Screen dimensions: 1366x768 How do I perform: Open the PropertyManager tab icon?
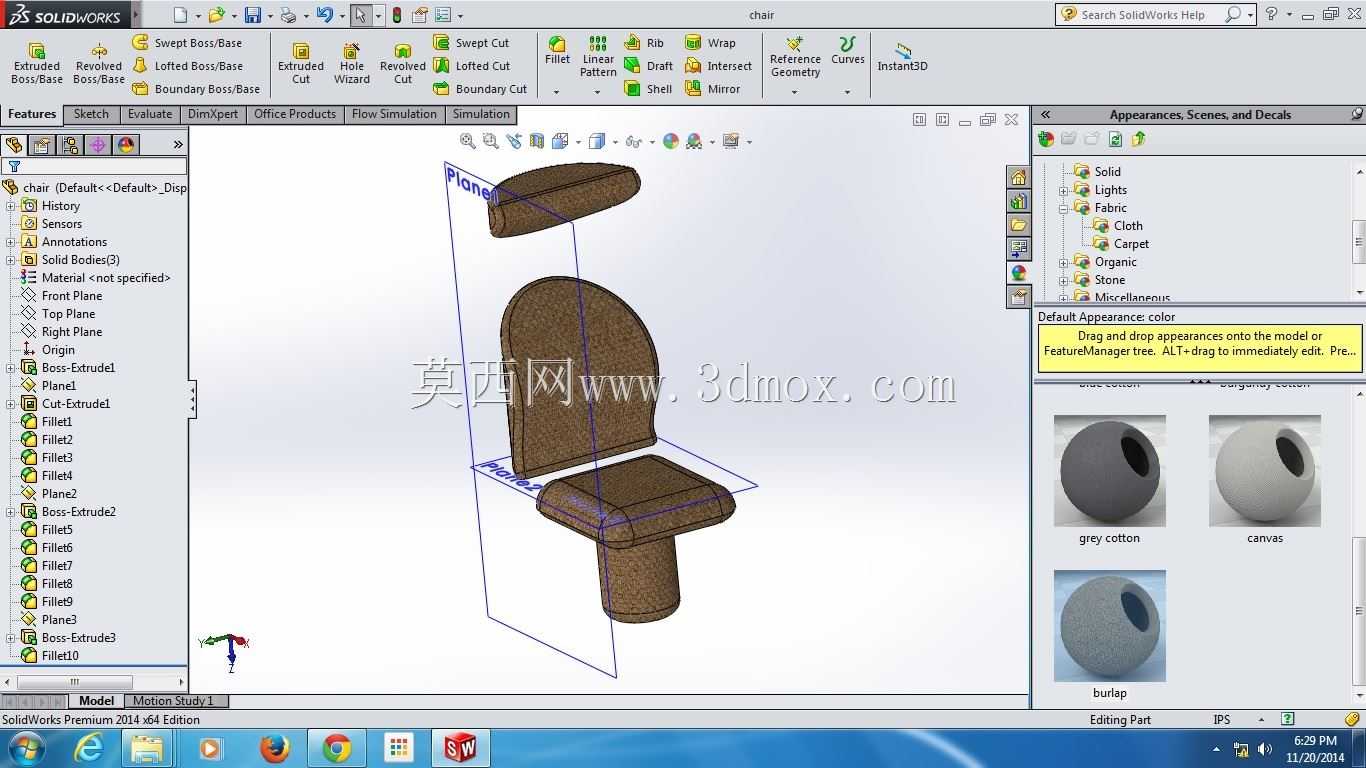tap(42, 145)
